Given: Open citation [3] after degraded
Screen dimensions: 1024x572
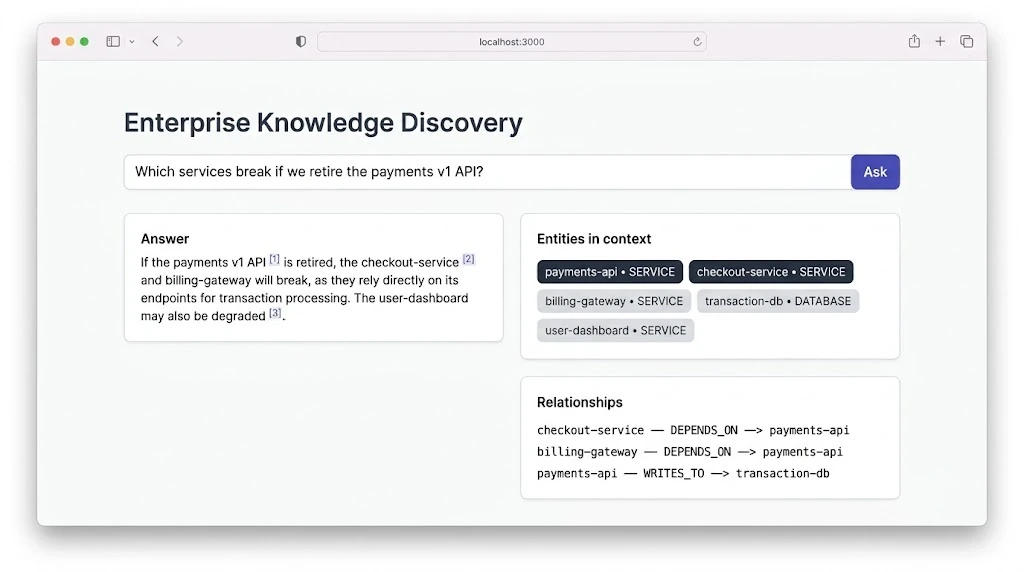Looking at the screenshot, I should [275, 313].
